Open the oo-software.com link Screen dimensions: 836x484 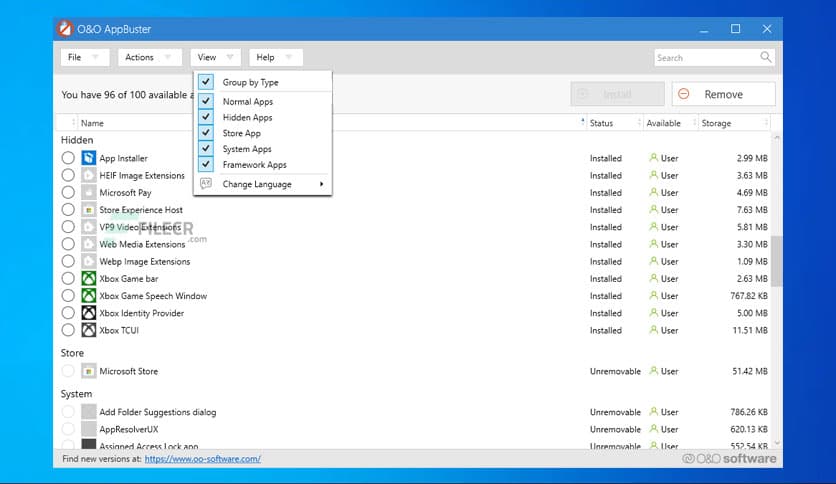(x=203, y=458)
